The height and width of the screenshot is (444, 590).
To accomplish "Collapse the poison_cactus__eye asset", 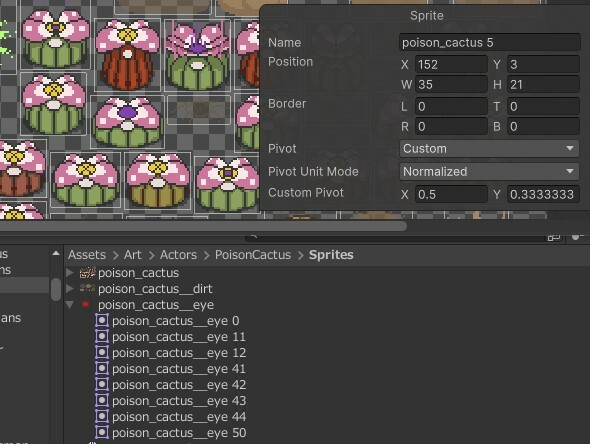I will pyautogui.click(x=70, y=305).
